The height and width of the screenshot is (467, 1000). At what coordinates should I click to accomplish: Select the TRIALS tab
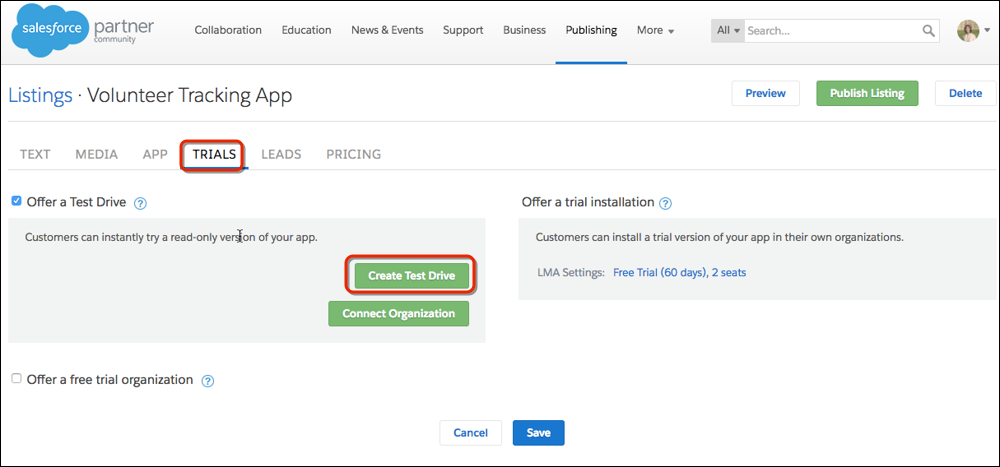(214, 154)
